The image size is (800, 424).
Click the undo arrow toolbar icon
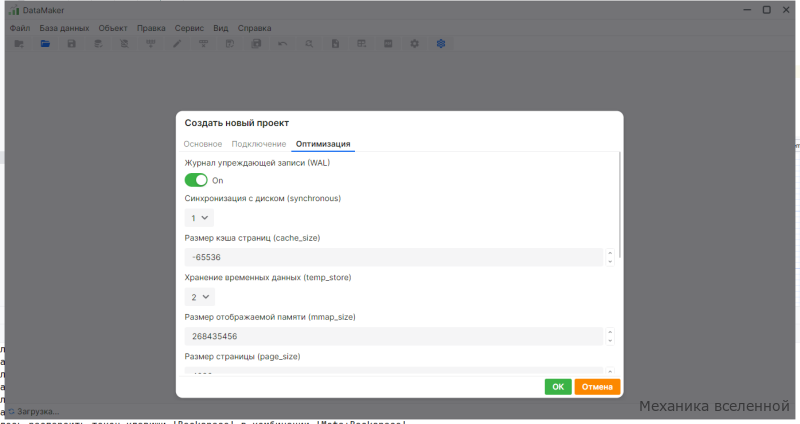tap(283, 44)
